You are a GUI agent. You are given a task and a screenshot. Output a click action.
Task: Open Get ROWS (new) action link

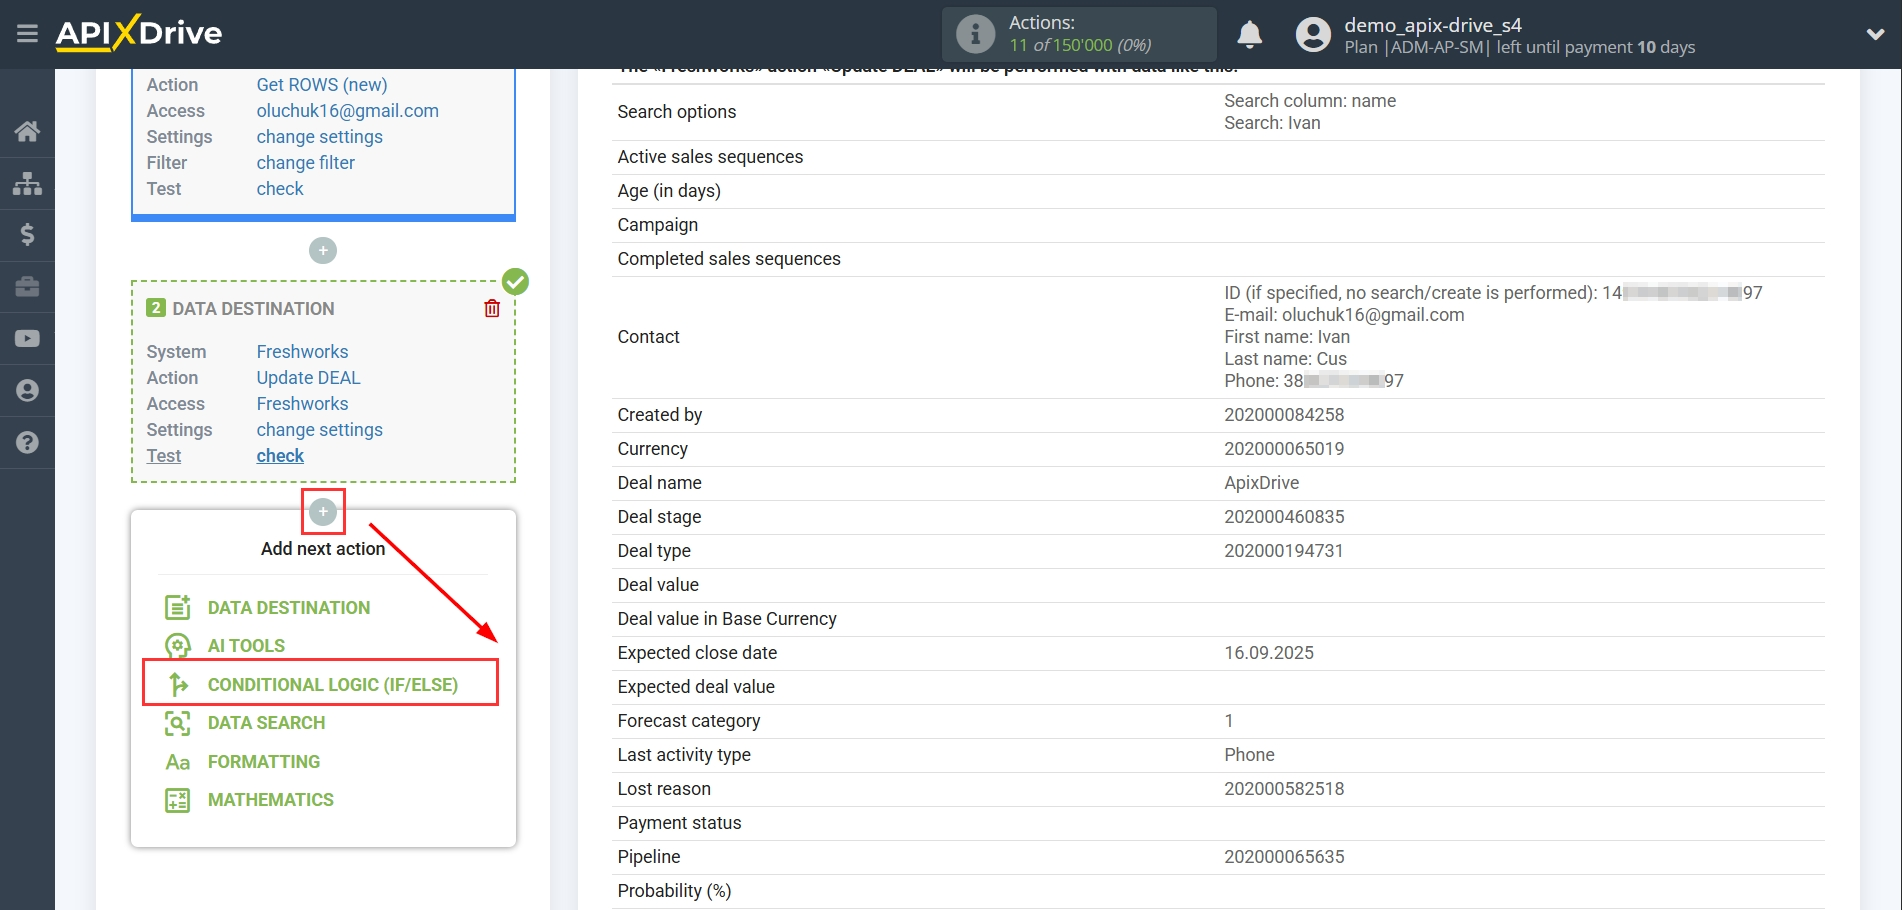pyautogui.click(x=322, y=85)
